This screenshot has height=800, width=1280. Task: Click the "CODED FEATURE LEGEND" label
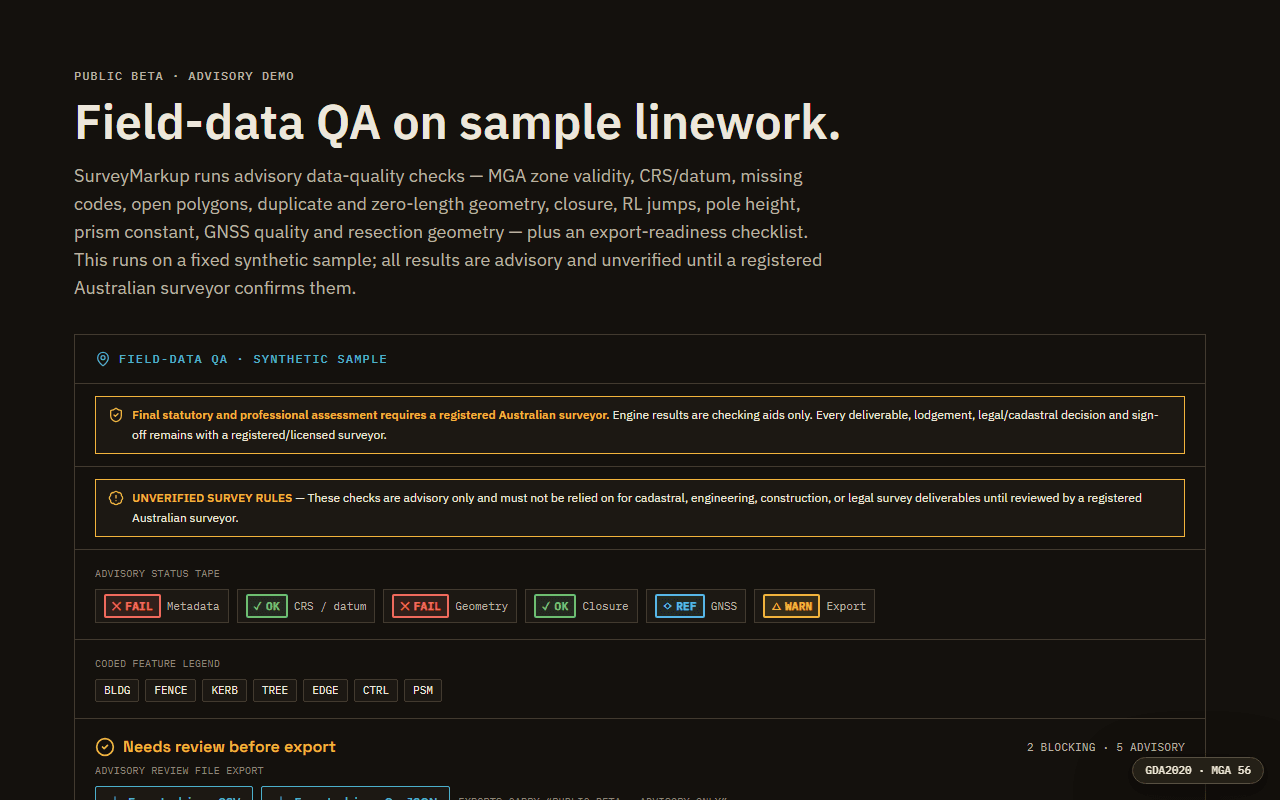coord(158,664)
